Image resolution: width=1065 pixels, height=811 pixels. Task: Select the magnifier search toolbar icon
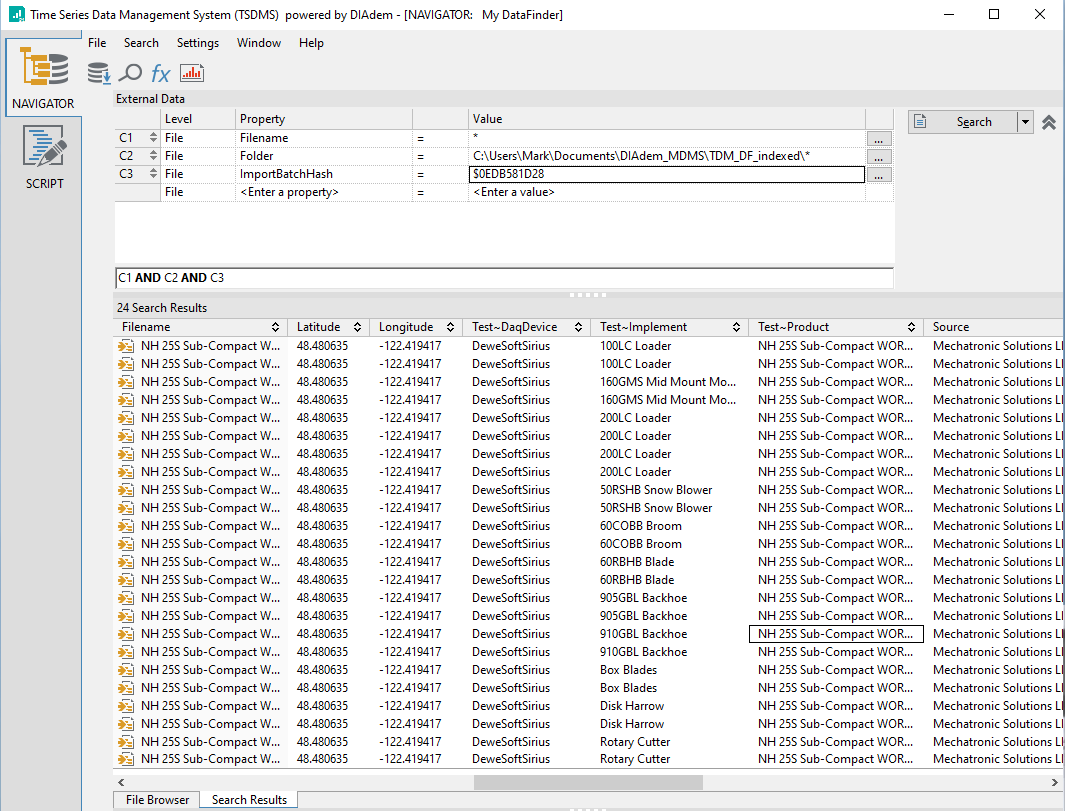pyautogui.click(x=129, y=72)
